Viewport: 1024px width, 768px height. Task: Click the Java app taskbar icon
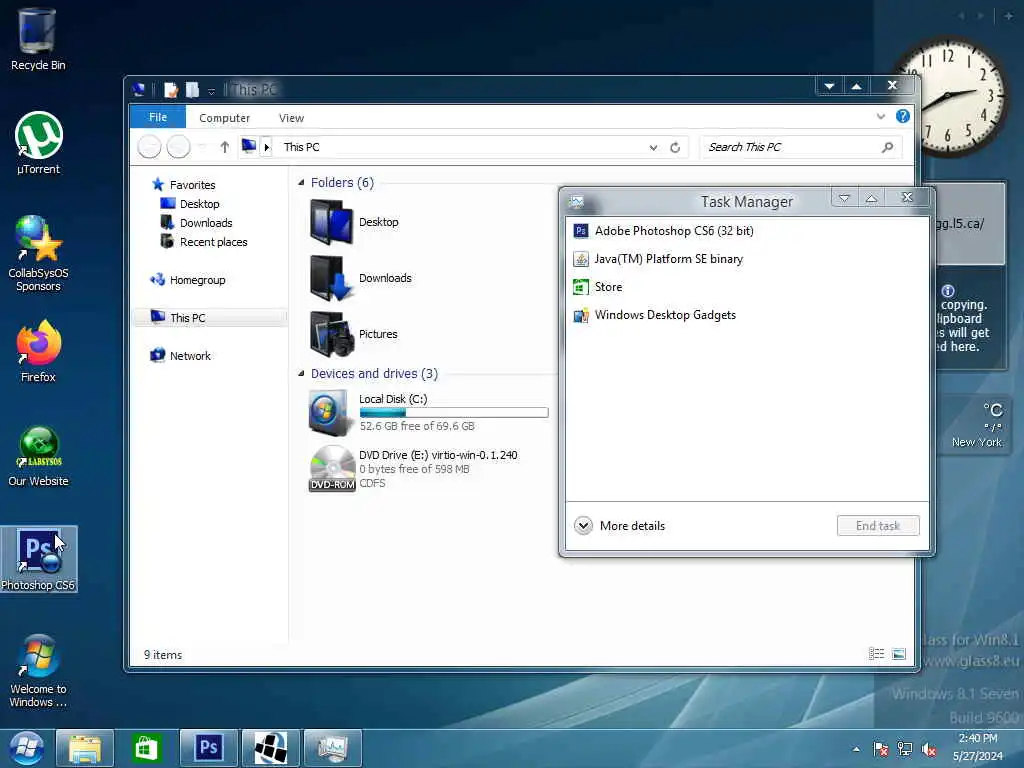[270, 748]
